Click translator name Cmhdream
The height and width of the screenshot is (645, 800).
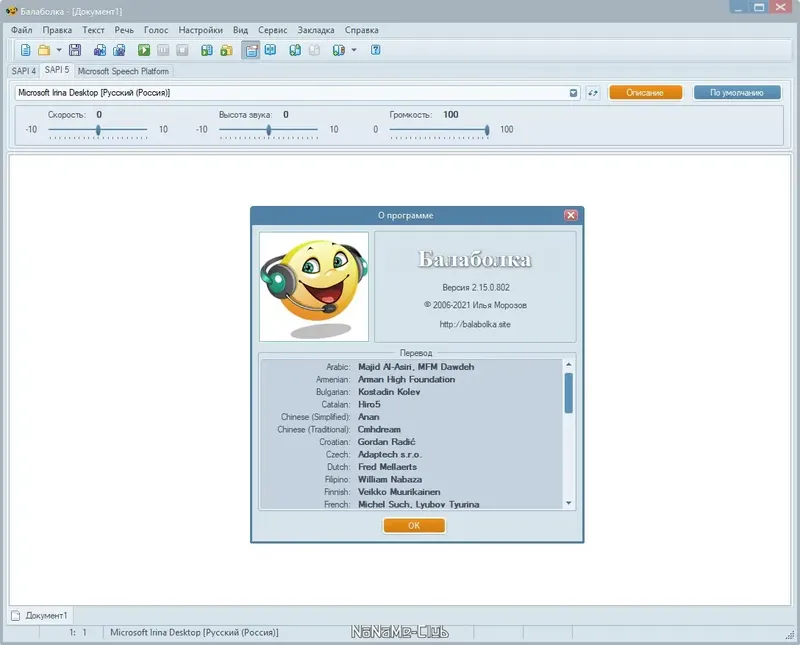(x=379, y=430)
